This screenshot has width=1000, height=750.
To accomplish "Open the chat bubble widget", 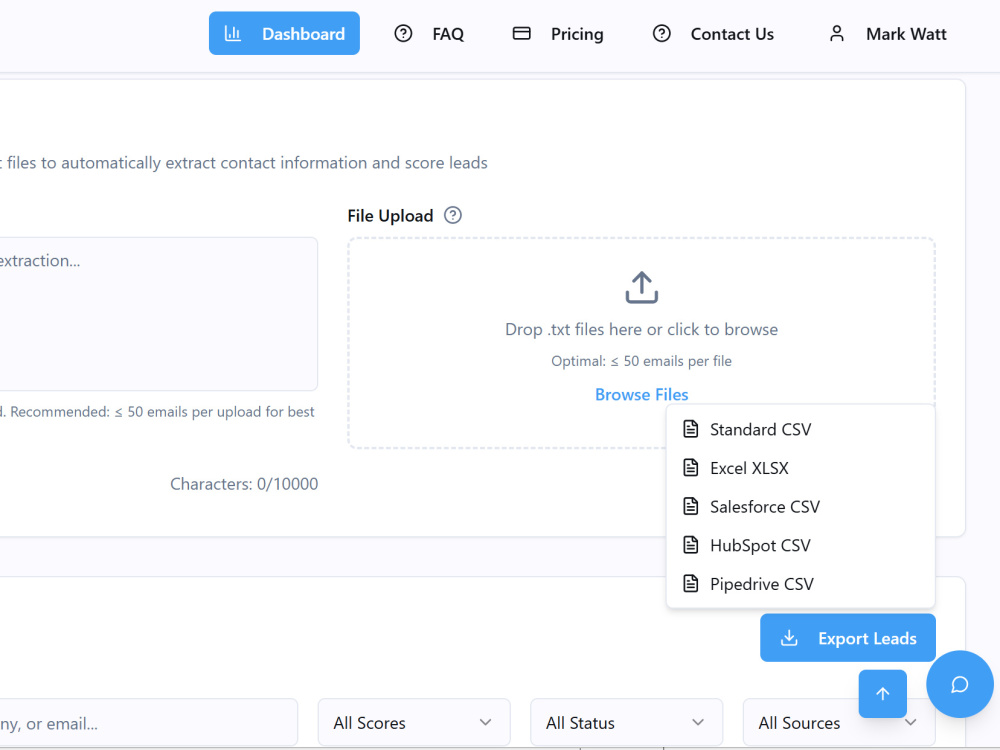I will (x=960, y=684).
